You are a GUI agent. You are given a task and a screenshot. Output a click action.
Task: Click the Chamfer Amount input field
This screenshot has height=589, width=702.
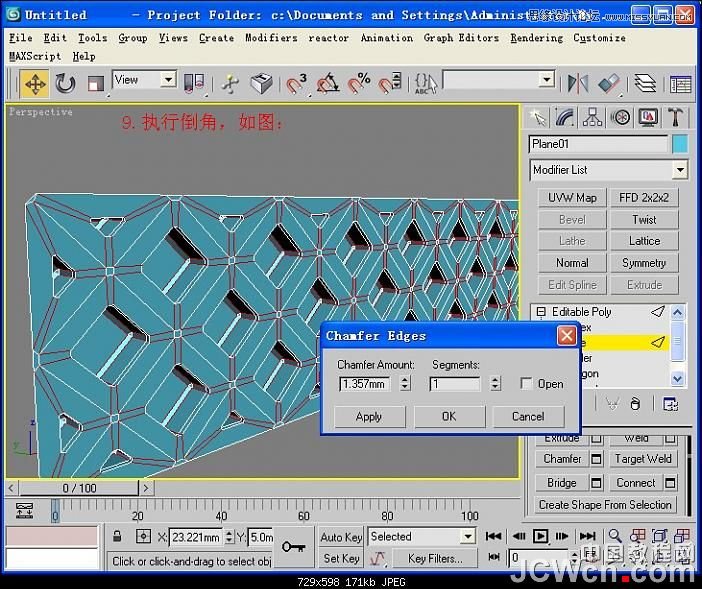click(364, 384)
